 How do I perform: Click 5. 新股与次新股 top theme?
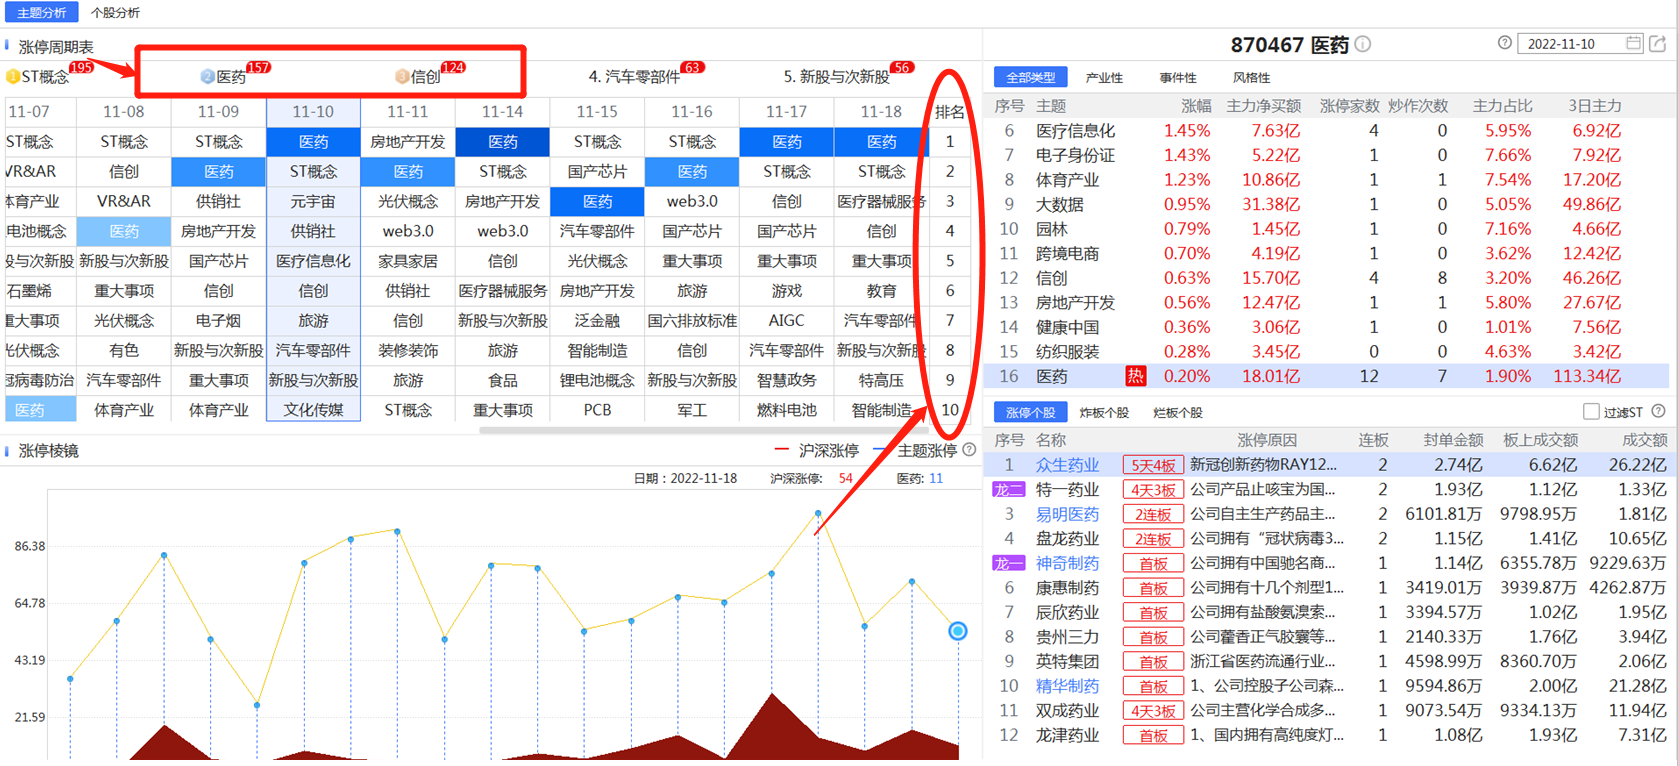point(836,77)
